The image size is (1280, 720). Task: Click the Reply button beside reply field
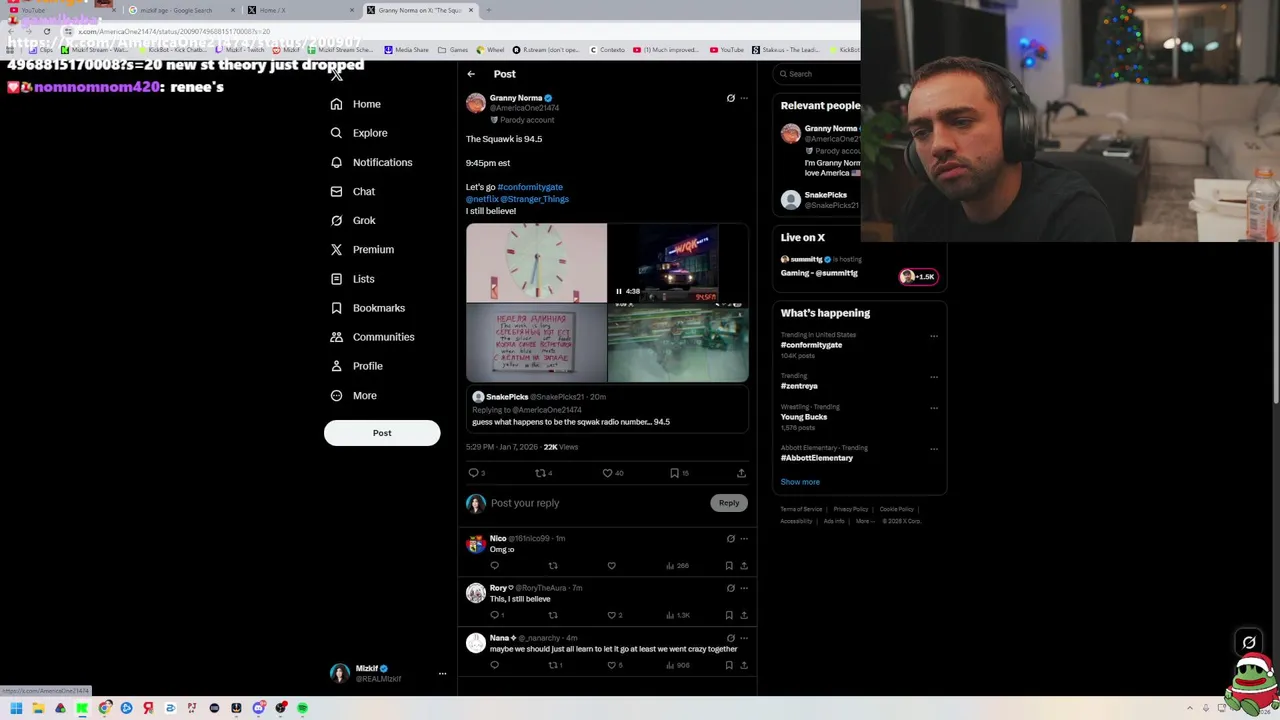729,503
